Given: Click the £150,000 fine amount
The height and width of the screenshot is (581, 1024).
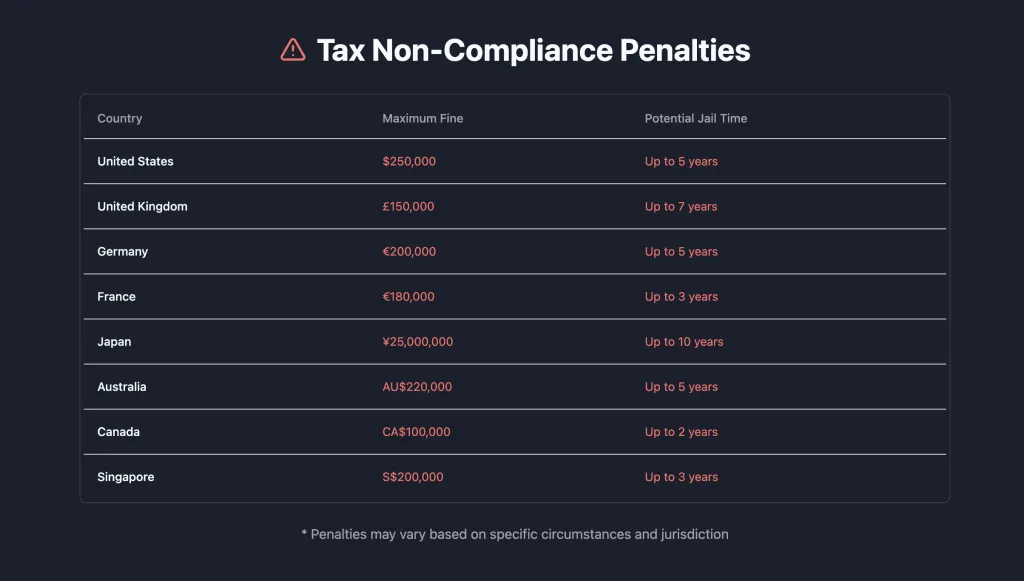Looking at the screenshot, I should (x=408, y=206).
